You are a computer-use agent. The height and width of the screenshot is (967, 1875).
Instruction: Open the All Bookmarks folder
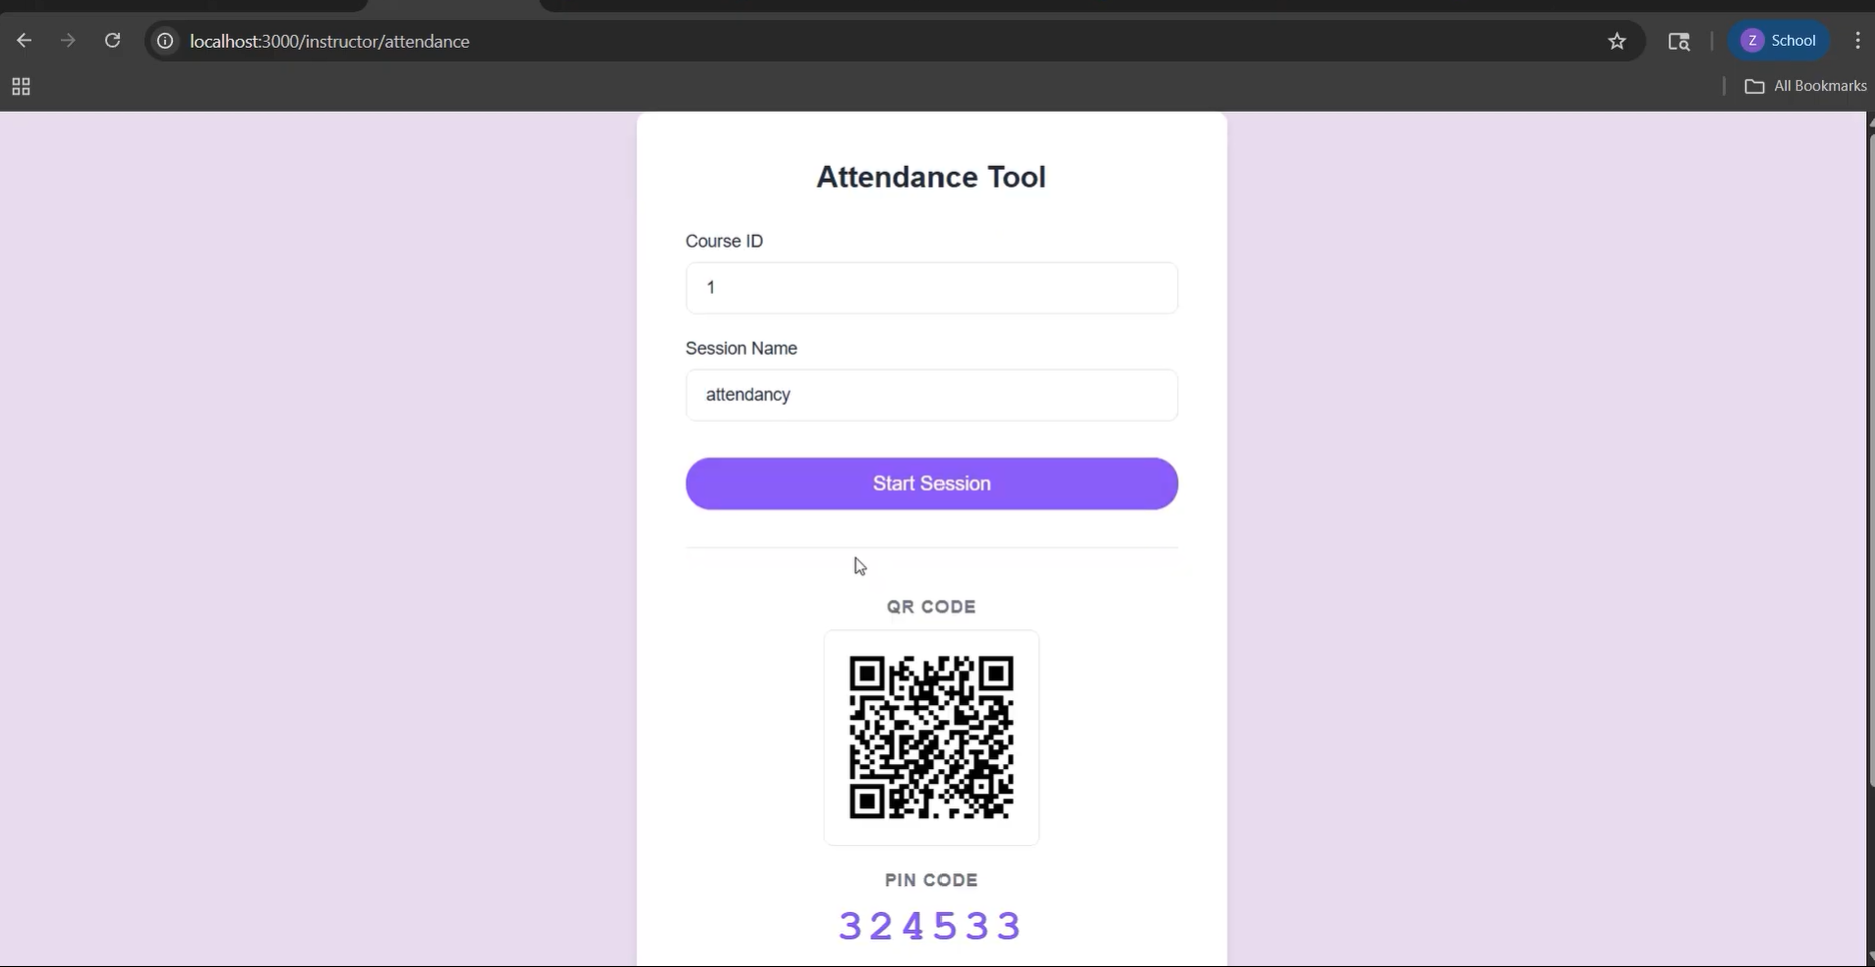pyautogui.click(x=1803, y=86)
